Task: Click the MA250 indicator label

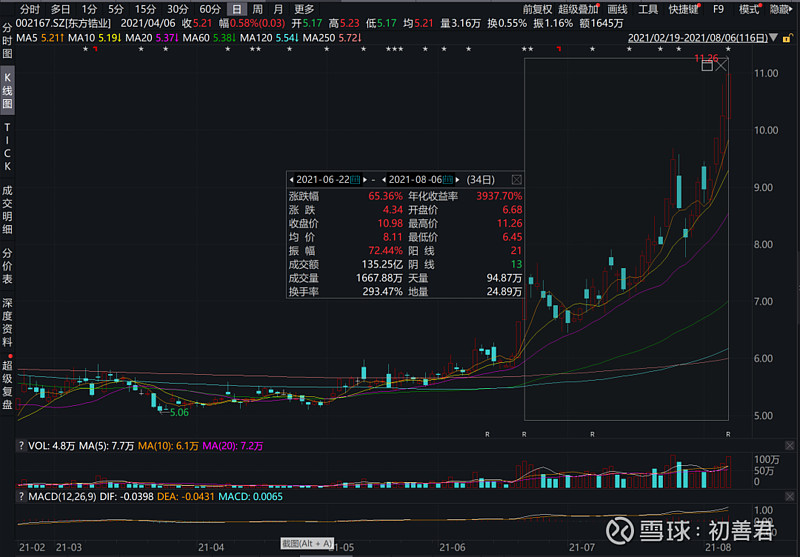Action: pyautogui.click(x=319, y=38)
